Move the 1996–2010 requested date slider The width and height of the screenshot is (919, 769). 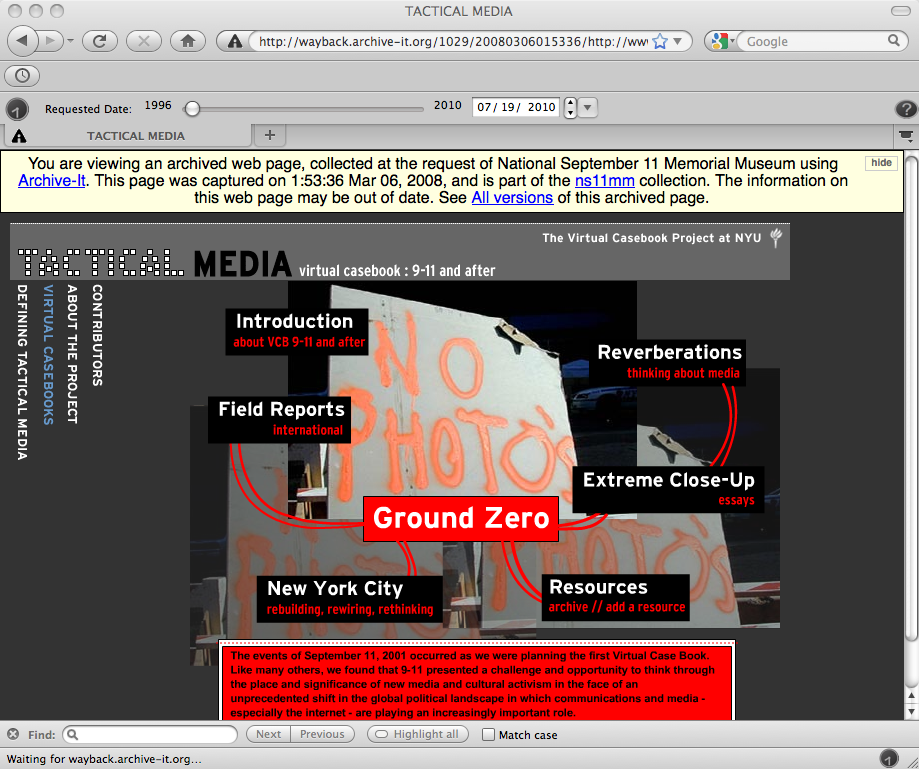[x=192, y=109]
